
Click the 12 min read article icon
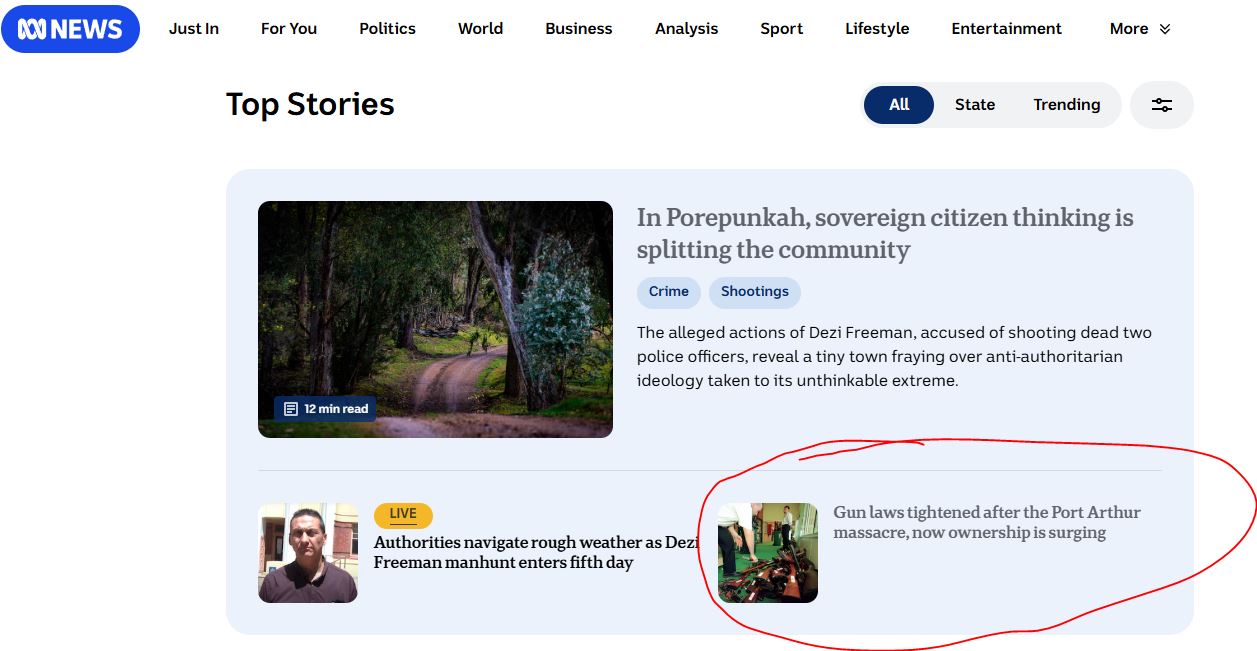(x=291, y=409)
